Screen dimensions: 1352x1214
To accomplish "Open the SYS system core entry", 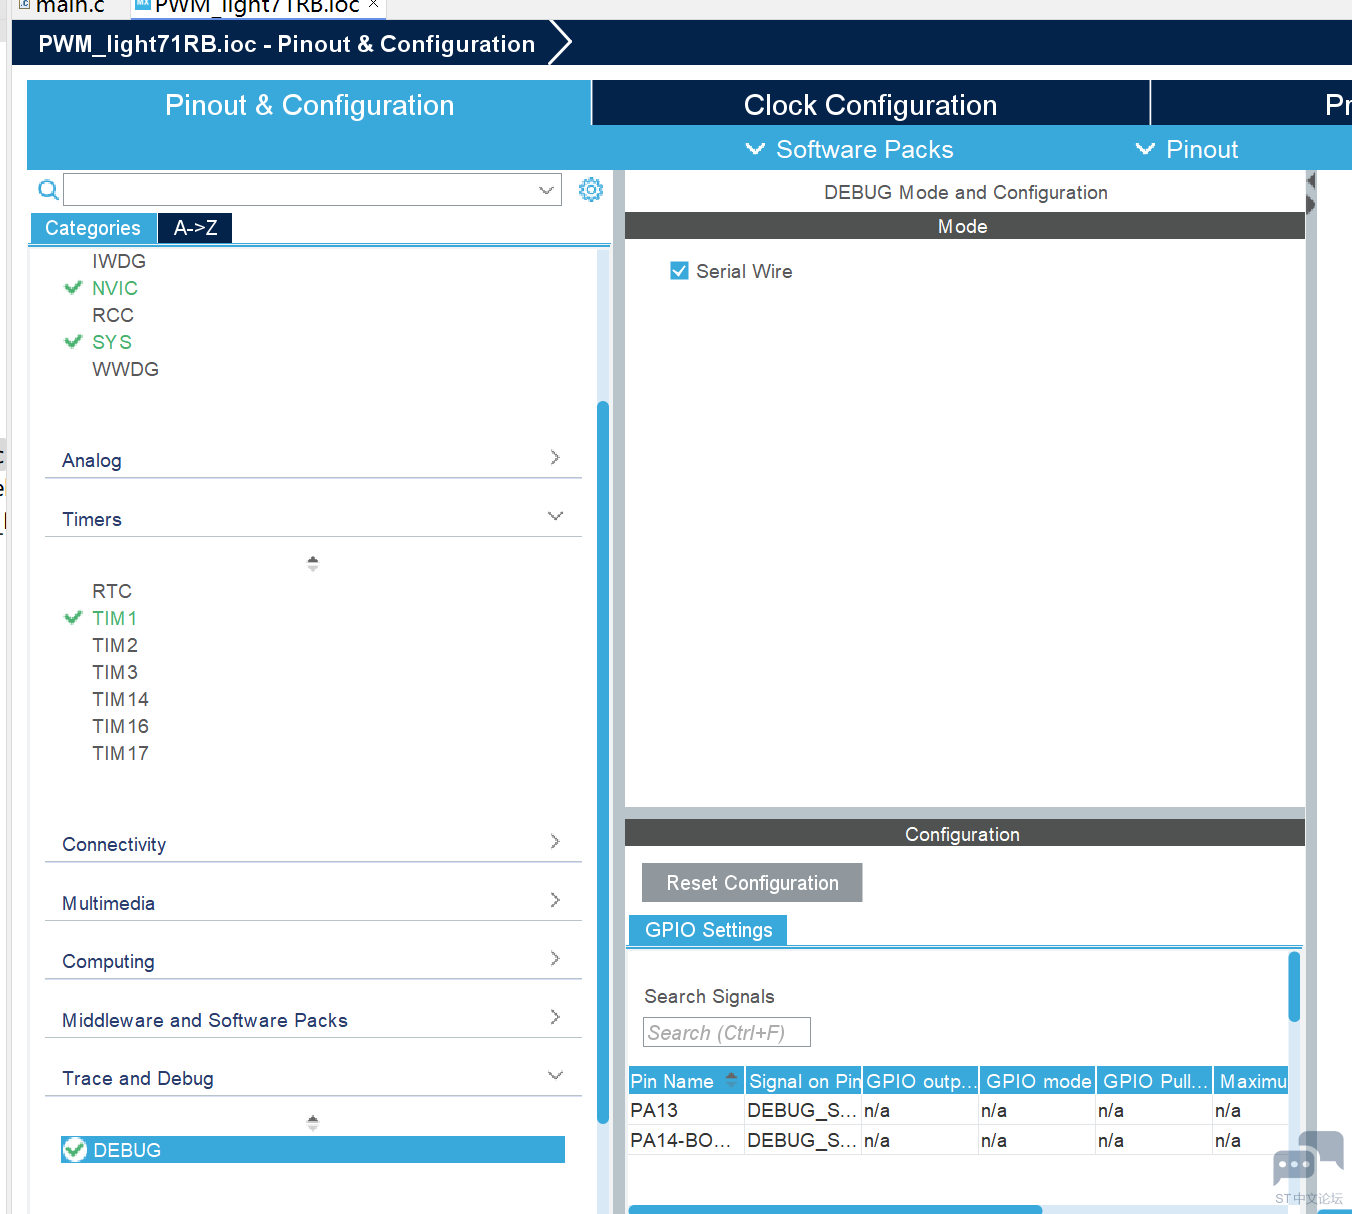I will pyautogui.click(x=112, y=342).
